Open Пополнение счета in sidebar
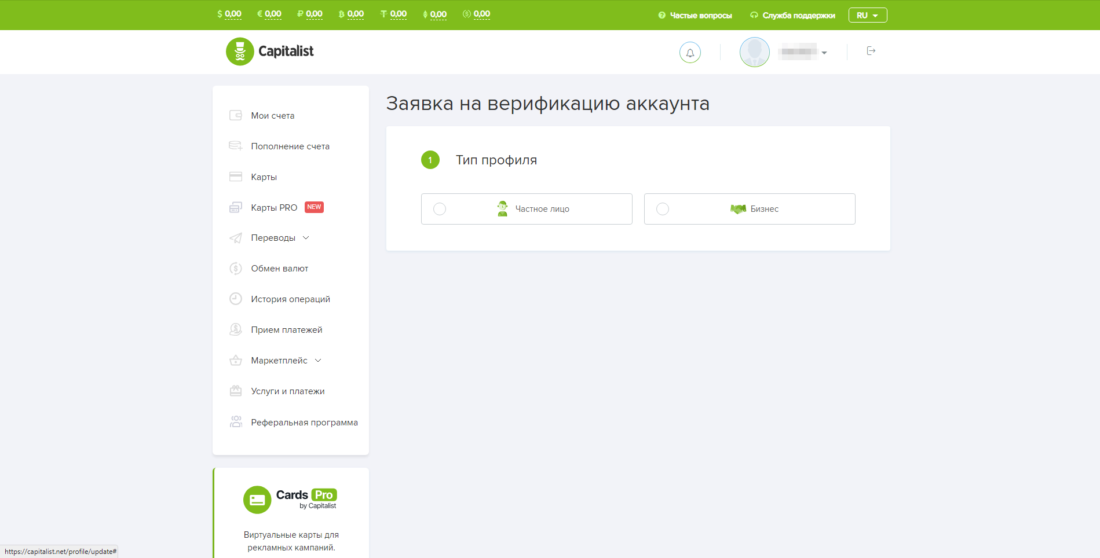The width and height of the screenshot is (1100, 558). (290, 147)
